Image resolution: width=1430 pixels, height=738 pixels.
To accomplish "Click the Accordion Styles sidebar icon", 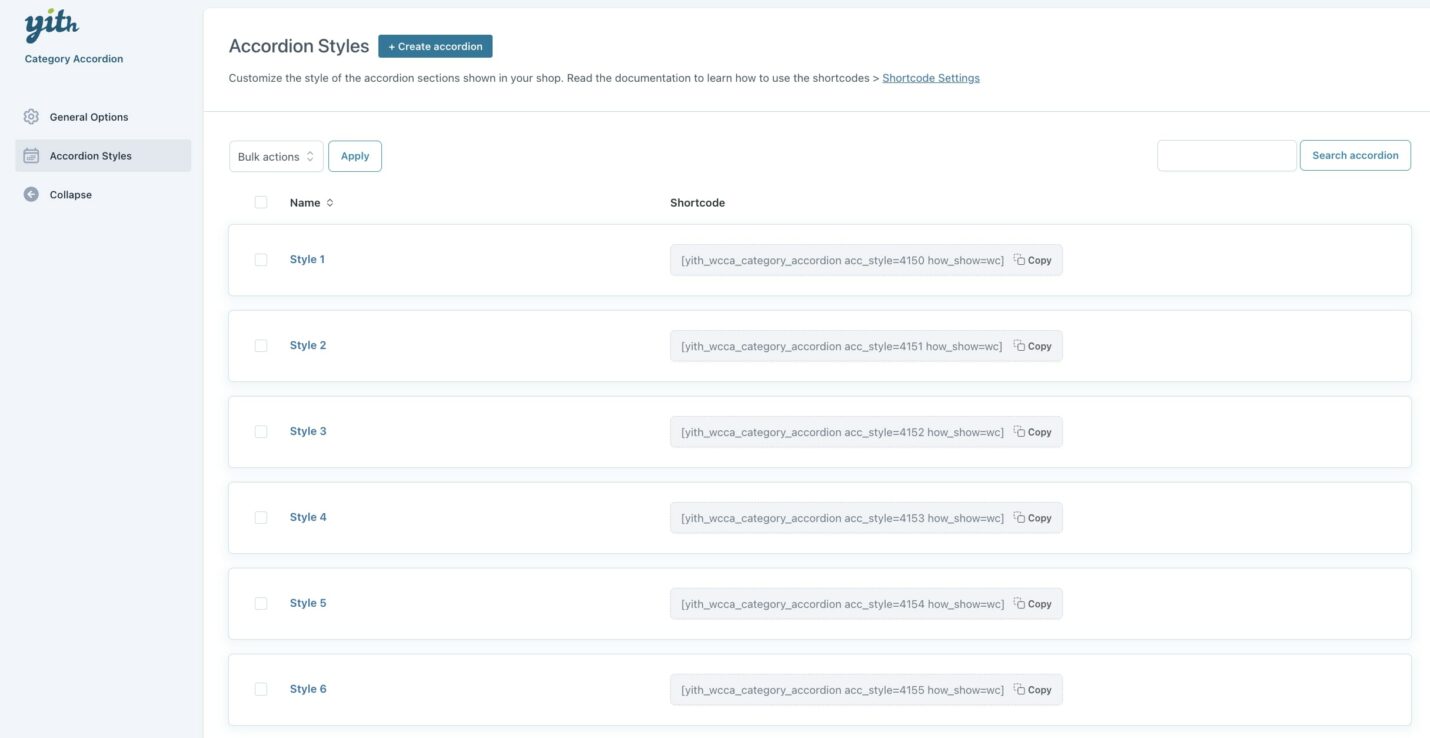I will pos(31,156).
